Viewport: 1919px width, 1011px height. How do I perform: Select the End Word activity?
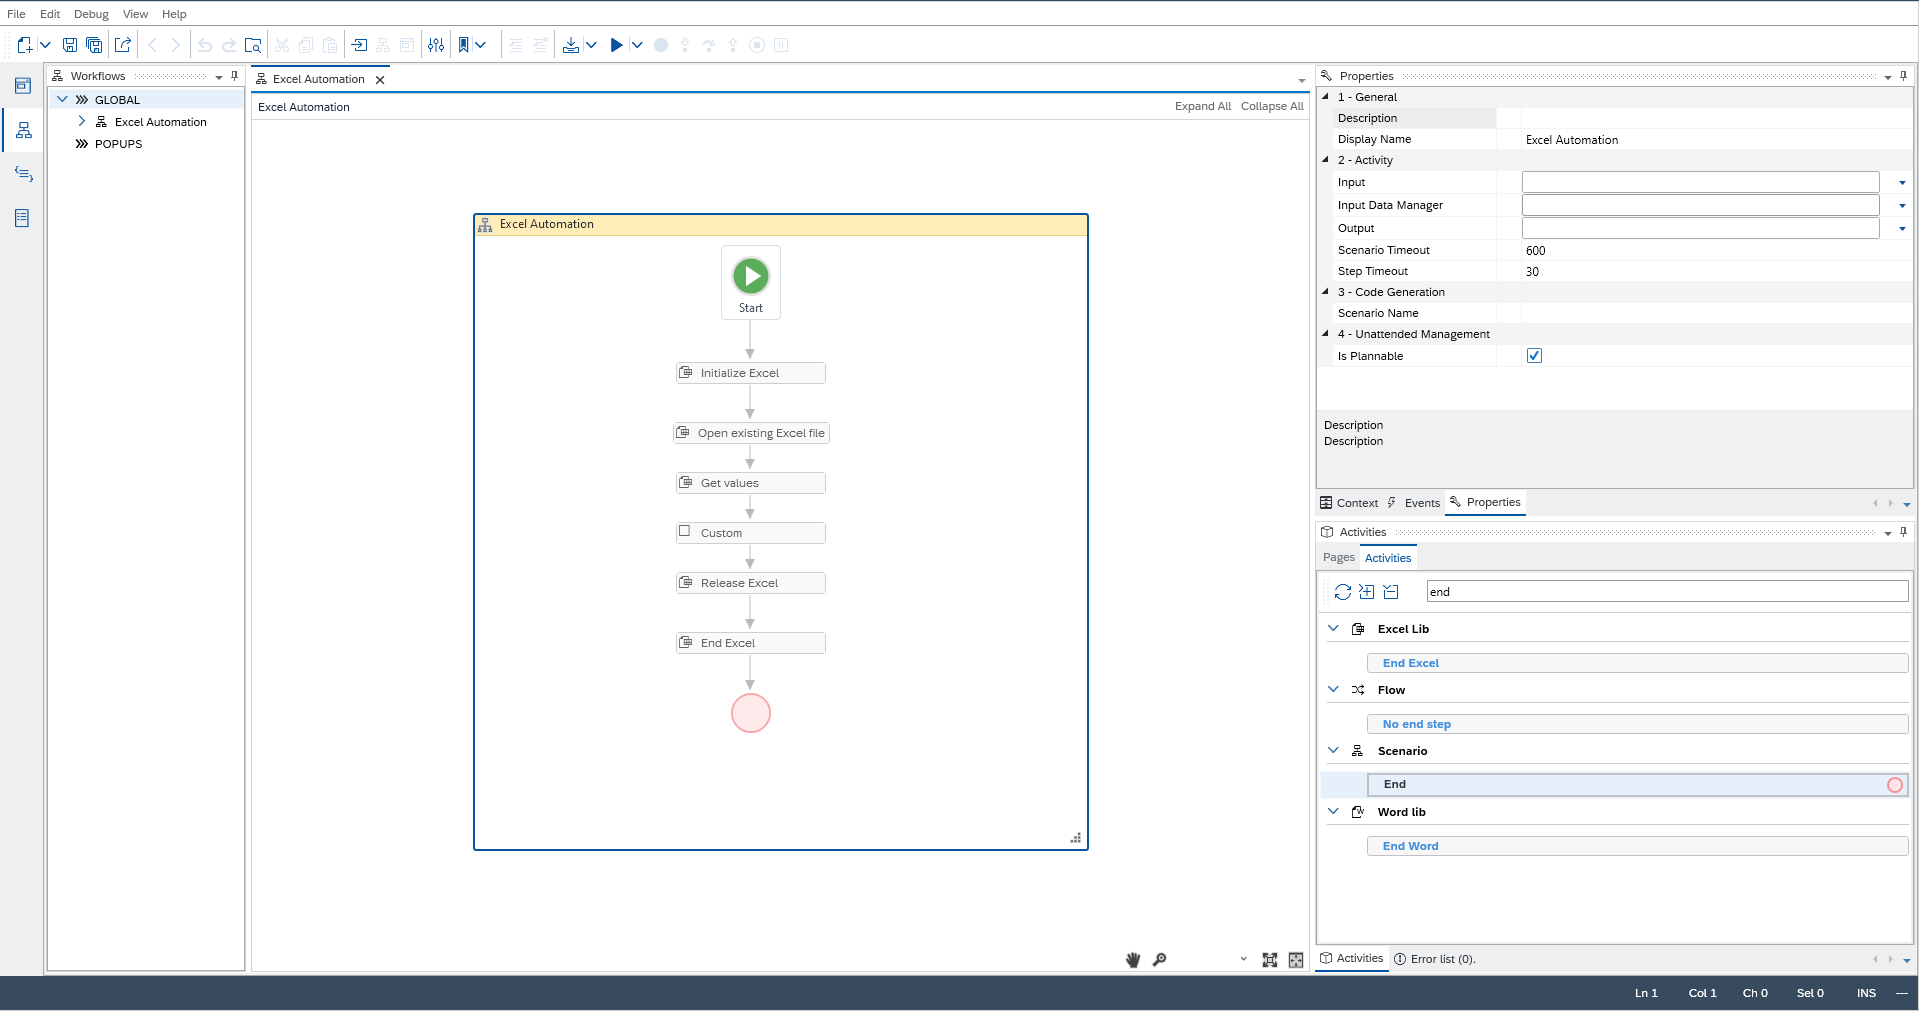click(x=1637, y=846)
